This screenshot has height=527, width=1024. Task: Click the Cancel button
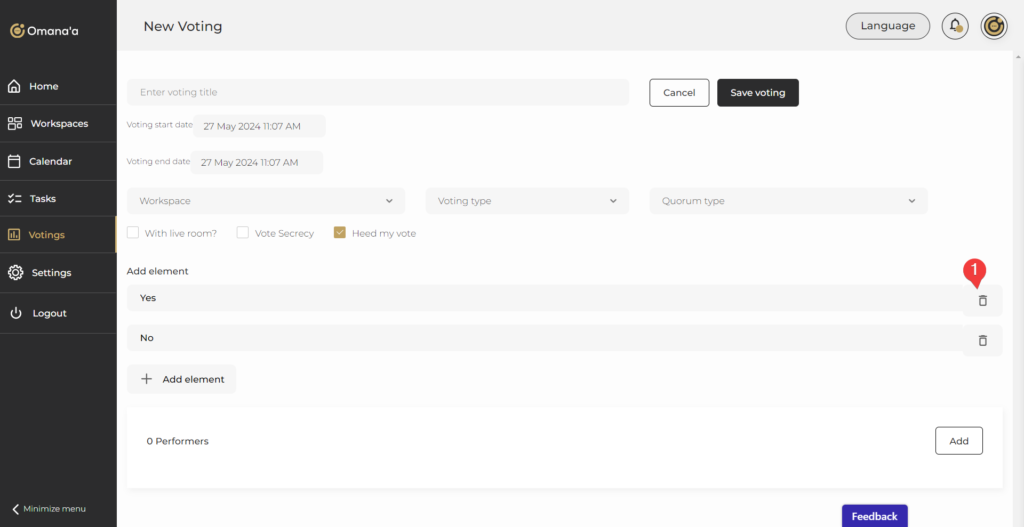(679, 93)
